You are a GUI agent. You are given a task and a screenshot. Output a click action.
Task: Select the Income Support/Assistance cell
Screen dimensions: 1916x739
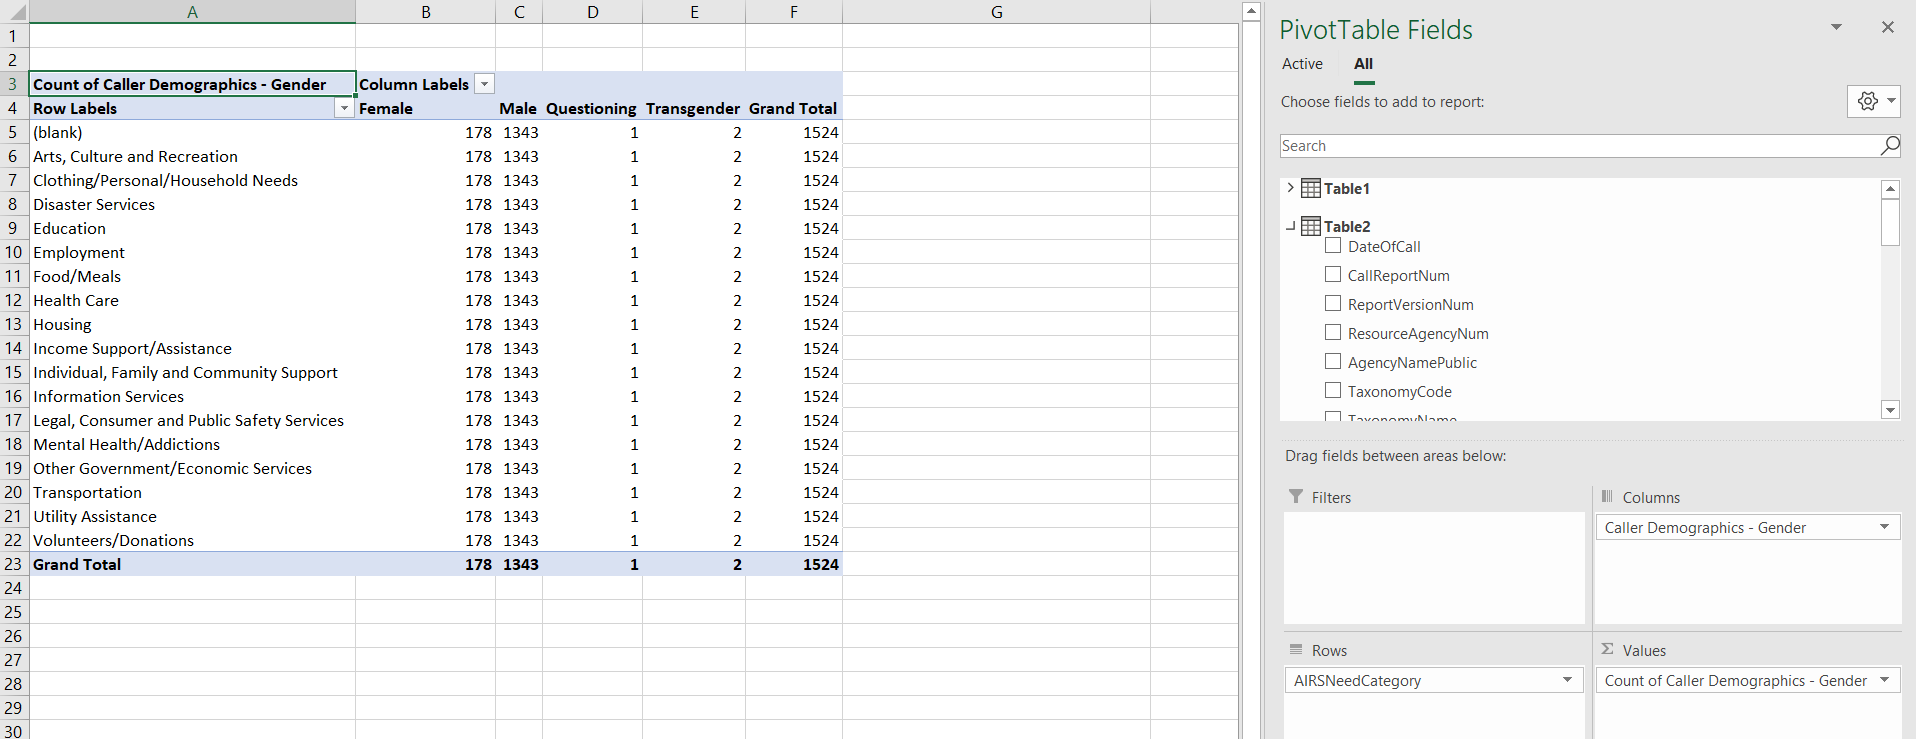point(192,348)
